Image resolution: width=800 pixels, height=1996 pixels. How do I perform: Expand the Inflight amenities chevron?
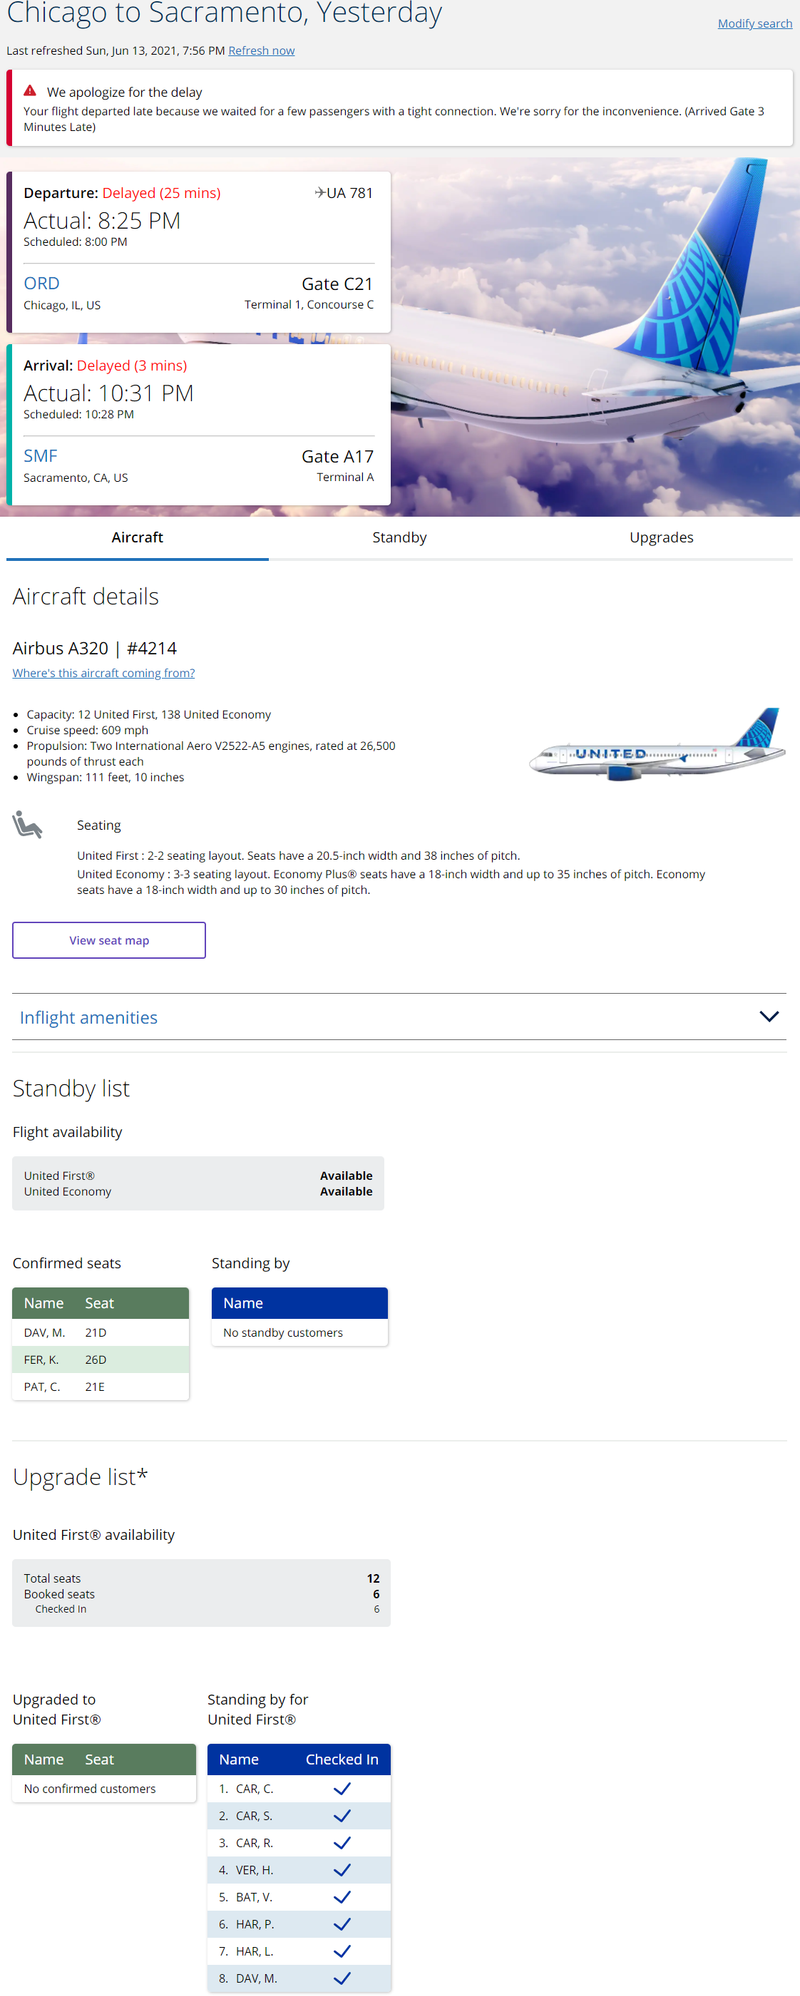(768, 1017)
